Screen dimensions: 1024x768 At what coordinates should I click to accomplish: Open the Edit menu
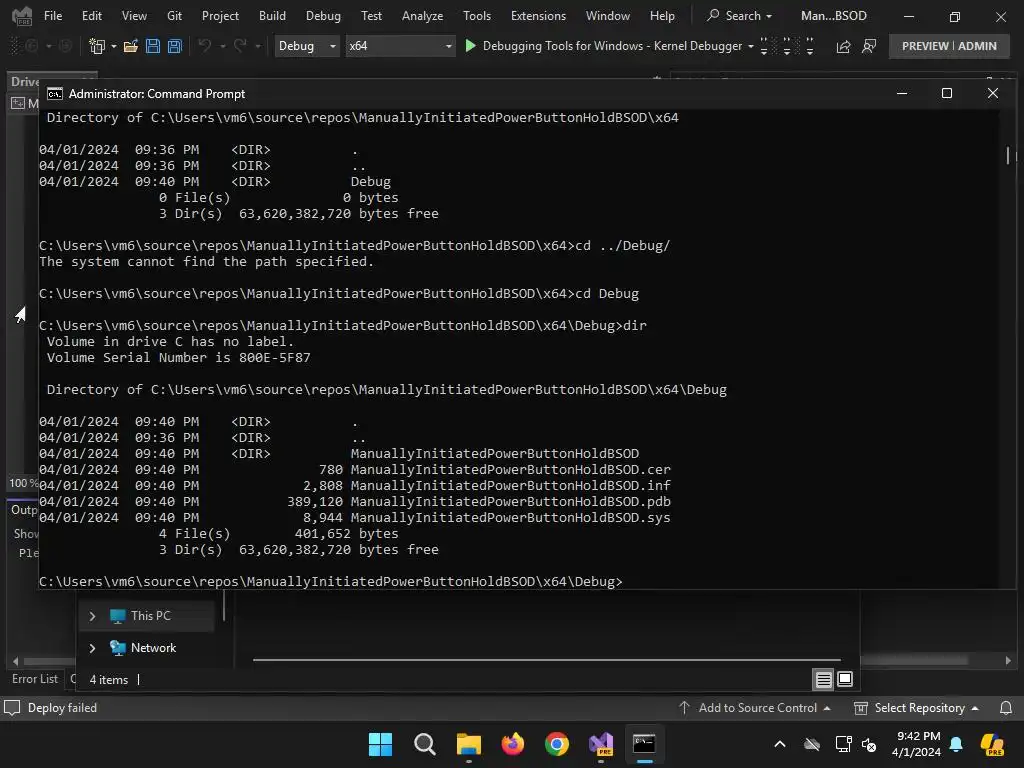tap(91, 16)
